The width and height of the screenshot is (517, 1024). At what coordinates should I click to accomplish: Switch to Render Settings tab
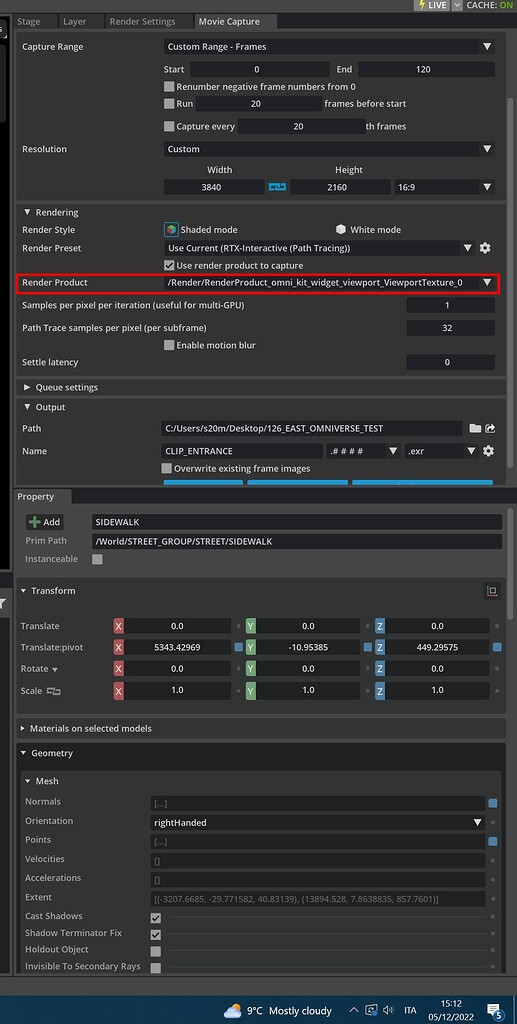coord(142,22)
